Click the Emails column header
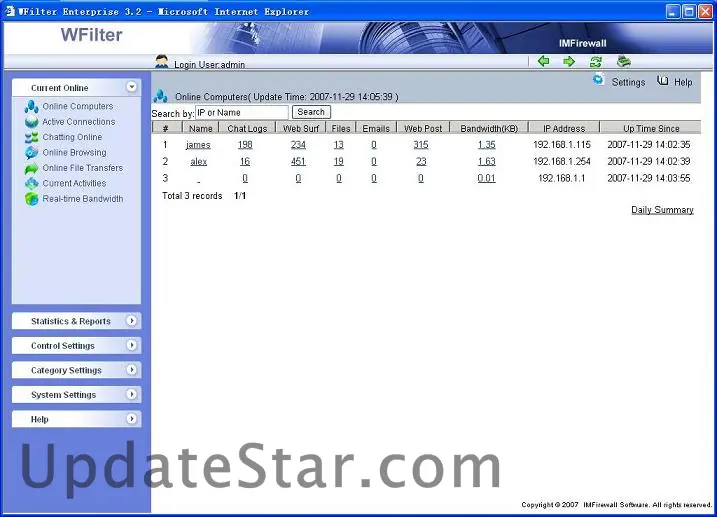This screenshot has height=517, width=717. [376, 128]
